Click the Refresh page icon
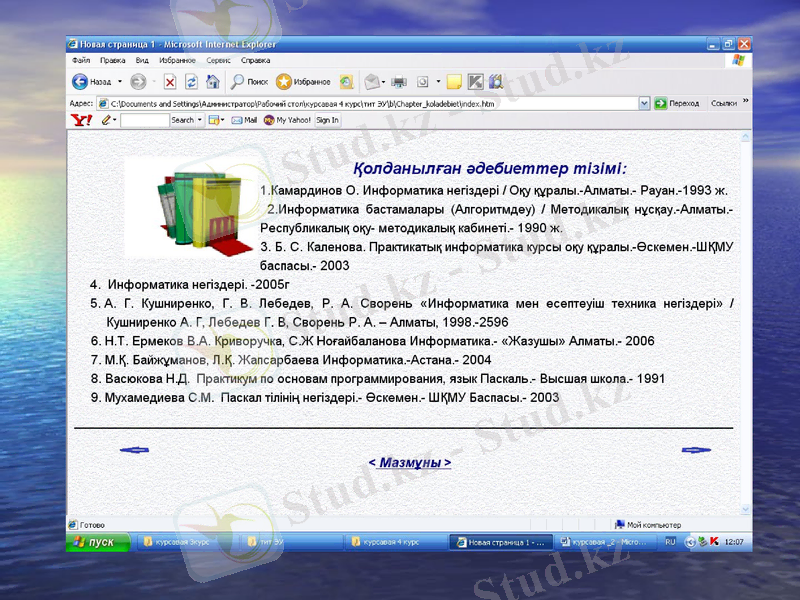The image size is (800, 600). 190,82
